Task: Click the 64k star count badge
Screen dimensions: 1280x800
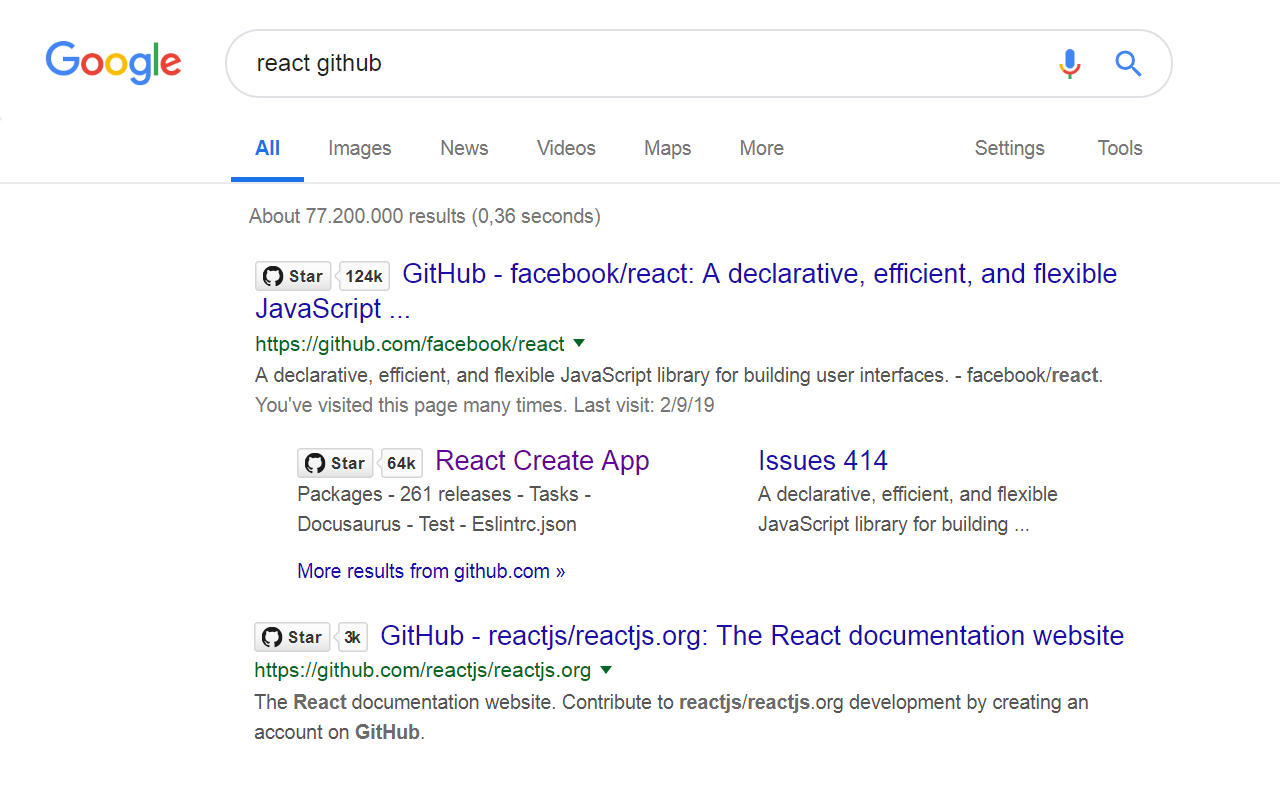Action: [401, 463]
